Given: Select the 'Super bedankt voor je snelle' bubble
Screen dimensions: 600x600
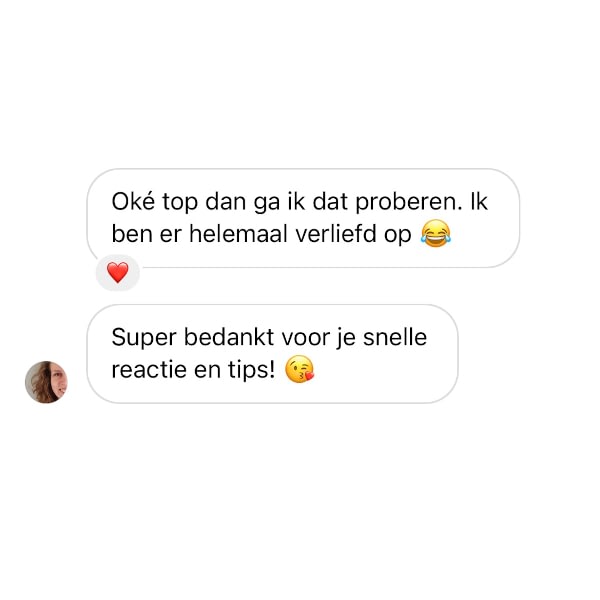Looking at the screenshot, I should (x=272, y=354).
